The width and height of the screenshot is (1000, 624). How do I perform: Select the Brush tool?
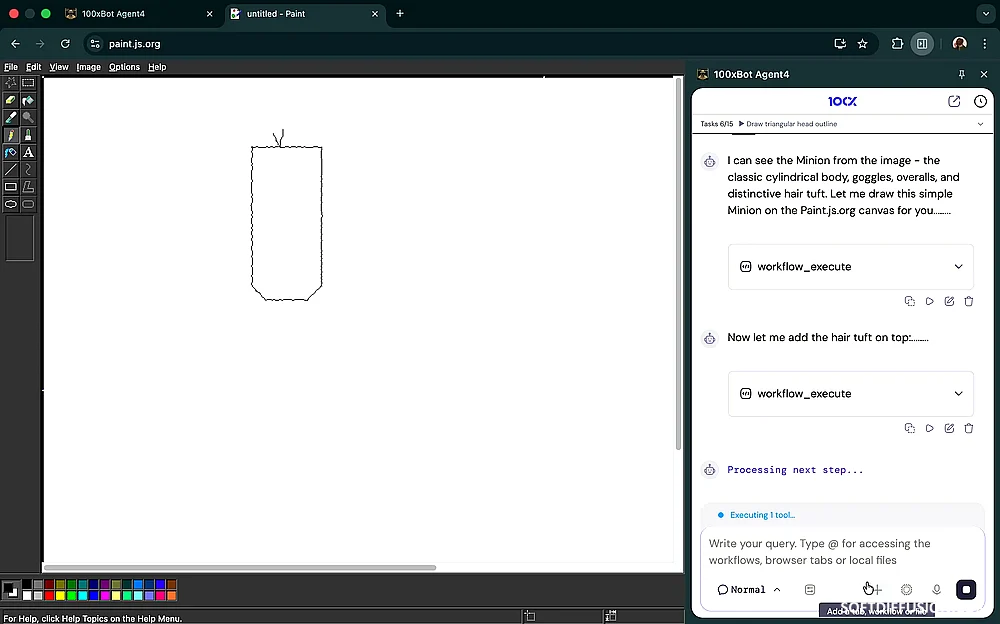click(x=28, y=135)
